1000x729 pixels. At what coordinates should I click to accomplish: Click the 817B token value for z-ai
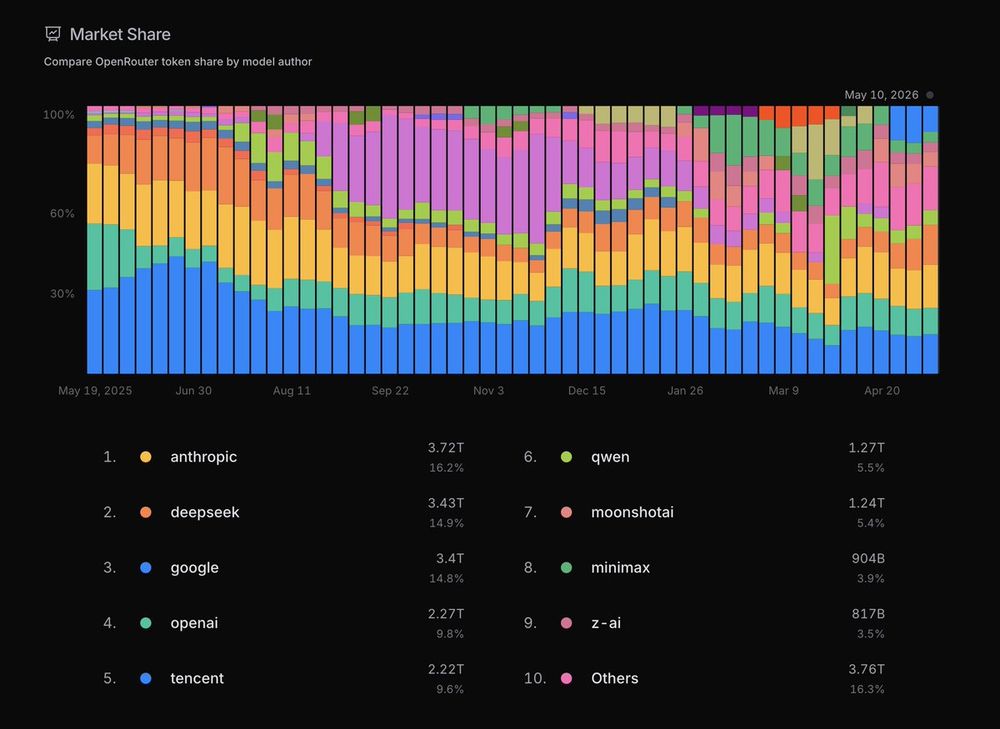click(868, 614)
